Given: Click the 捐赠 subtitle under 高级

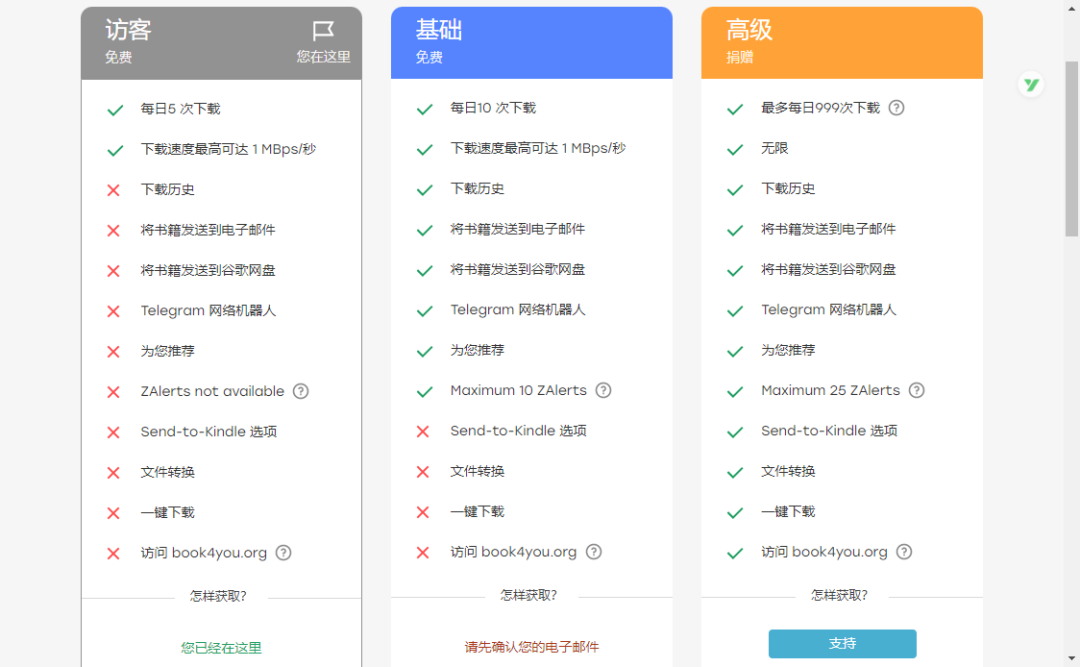Looking at the screenshot, I should pyautogui.click(x=740, y=58).
